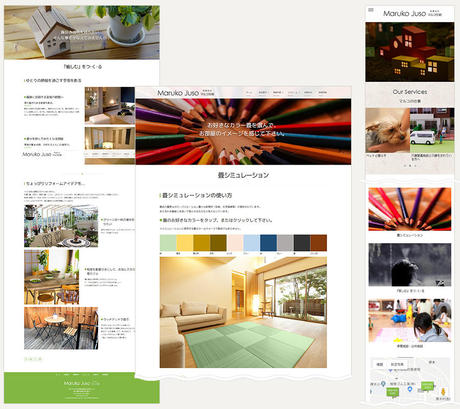Open the children playing thumbnail
This screenshot has width=460, height=409.
[x=410, y=321]
